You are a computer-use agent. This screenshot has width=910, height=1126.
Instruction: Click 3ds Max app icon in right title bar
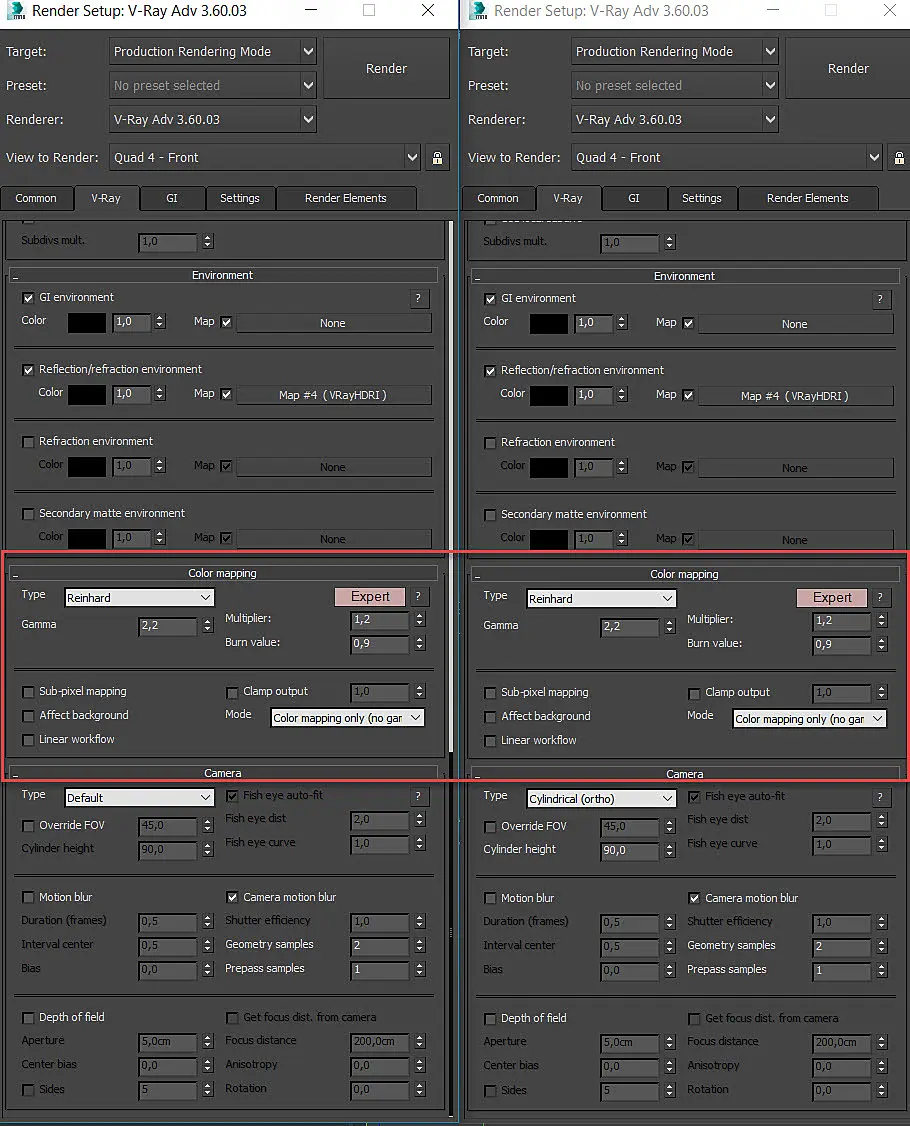[477, 10]
